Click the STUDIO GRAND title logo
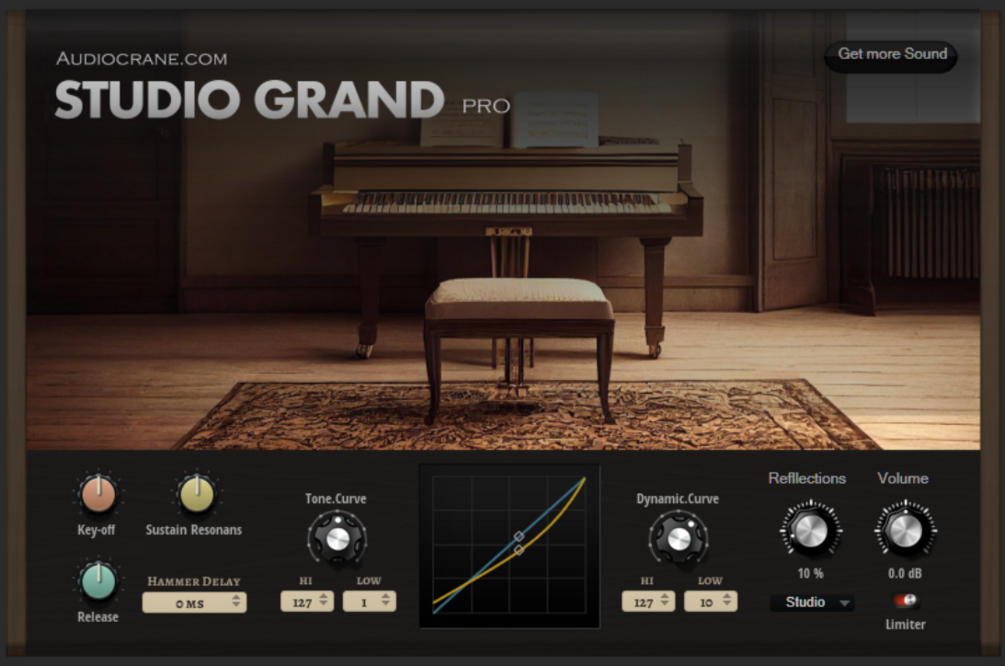The width and height of the screenshot is (1005, 666). (249, 100)
